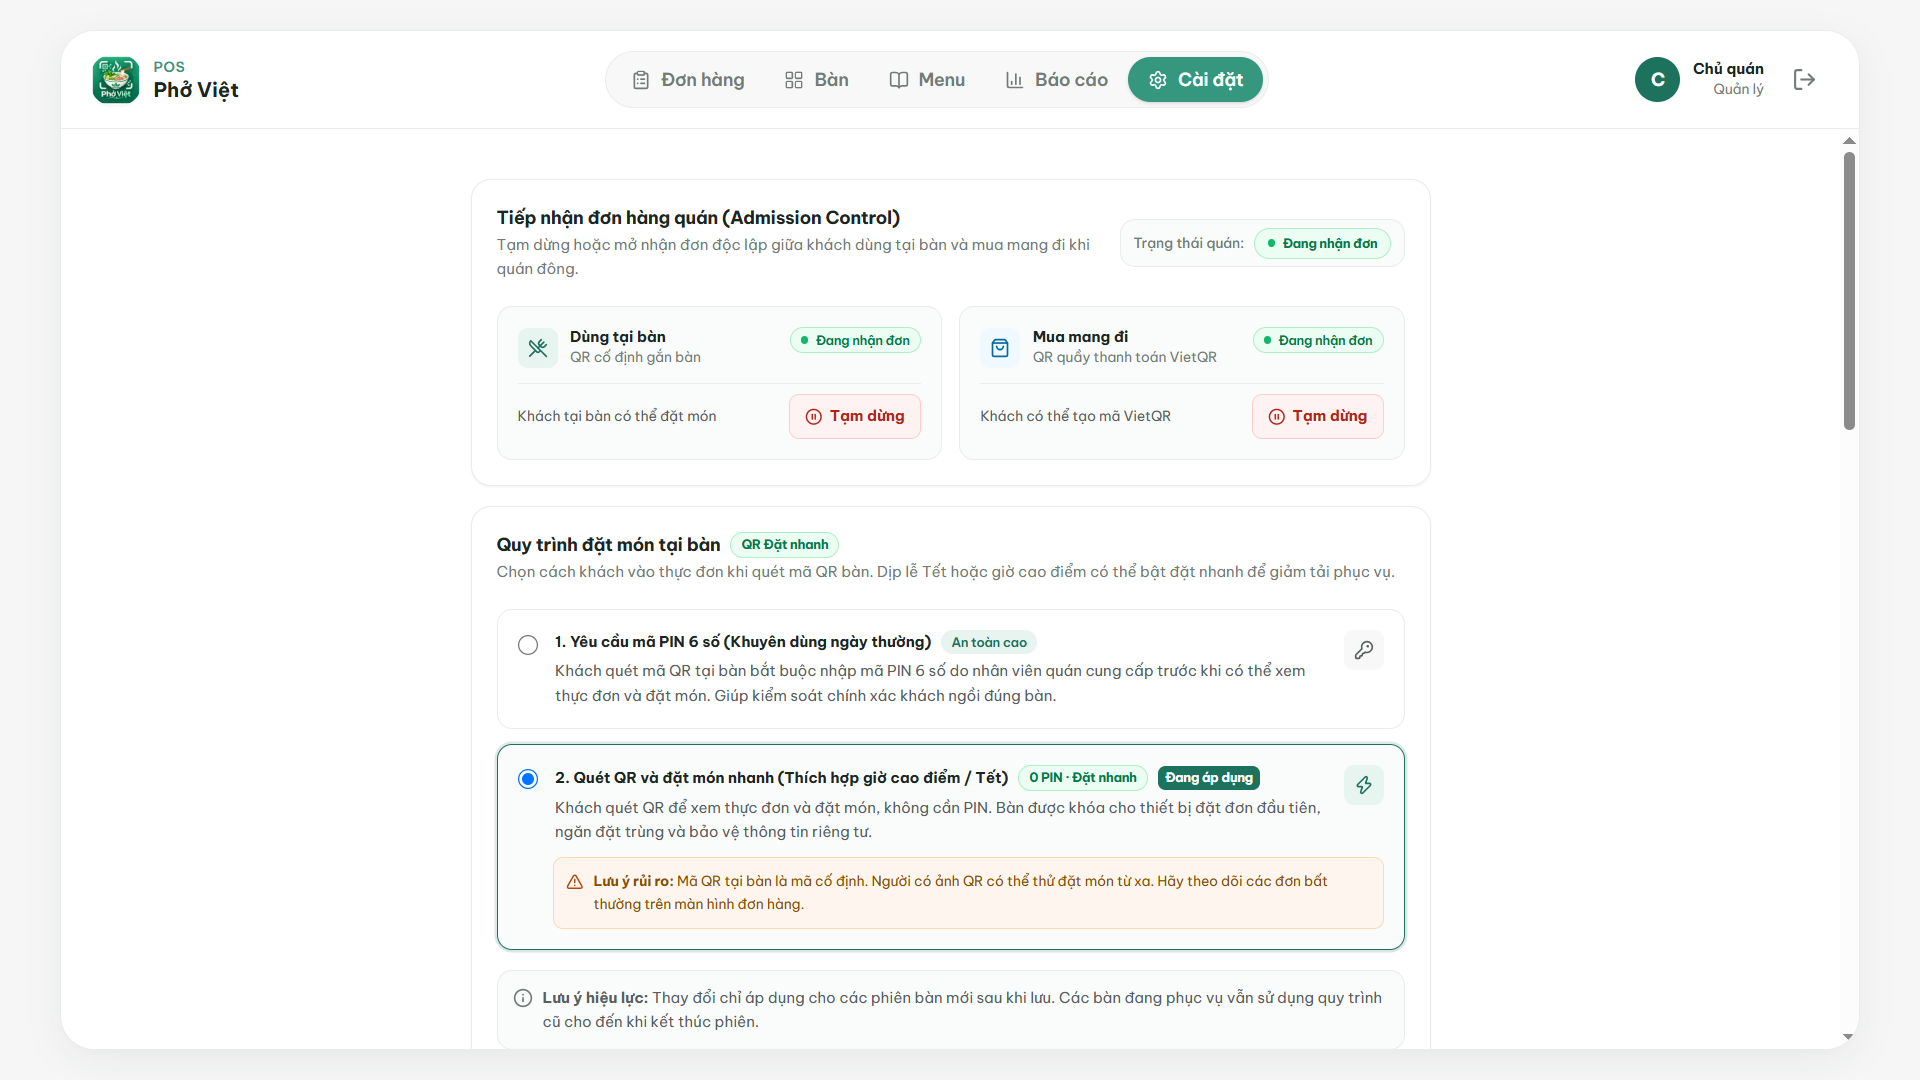This screenshot has width=1920, height=1080.
Task: Pause dine-in orders with Tạm dừng
Action: click(x=855, y=416)
